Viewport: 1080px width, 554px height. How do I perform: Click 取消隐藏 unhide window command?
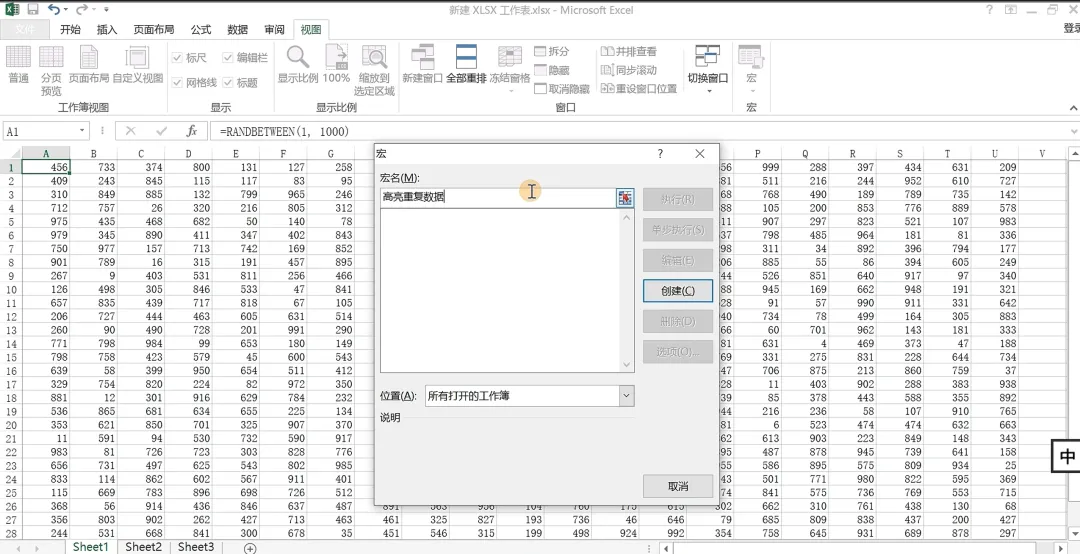(x=562, y=89)
